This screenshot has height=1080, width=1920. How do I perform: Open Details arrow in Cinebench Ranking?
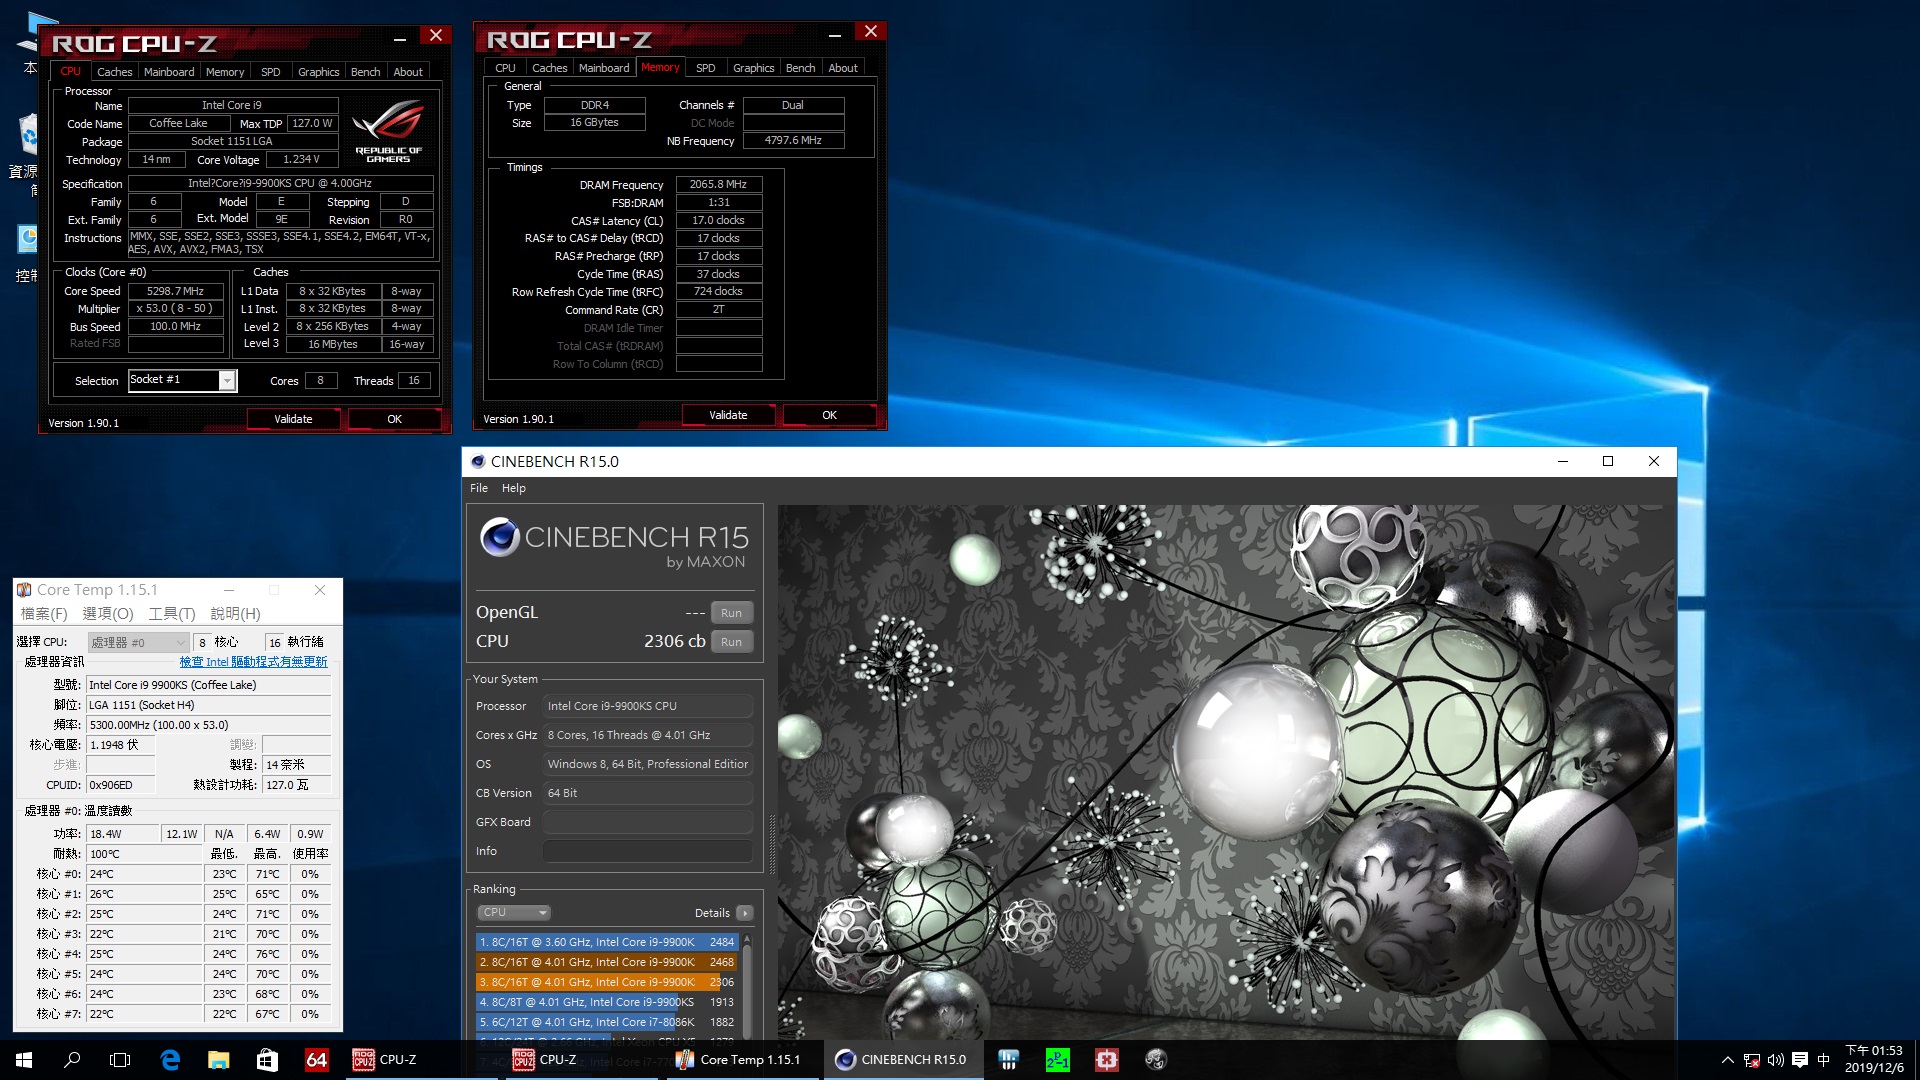click(x=745, y=913)
